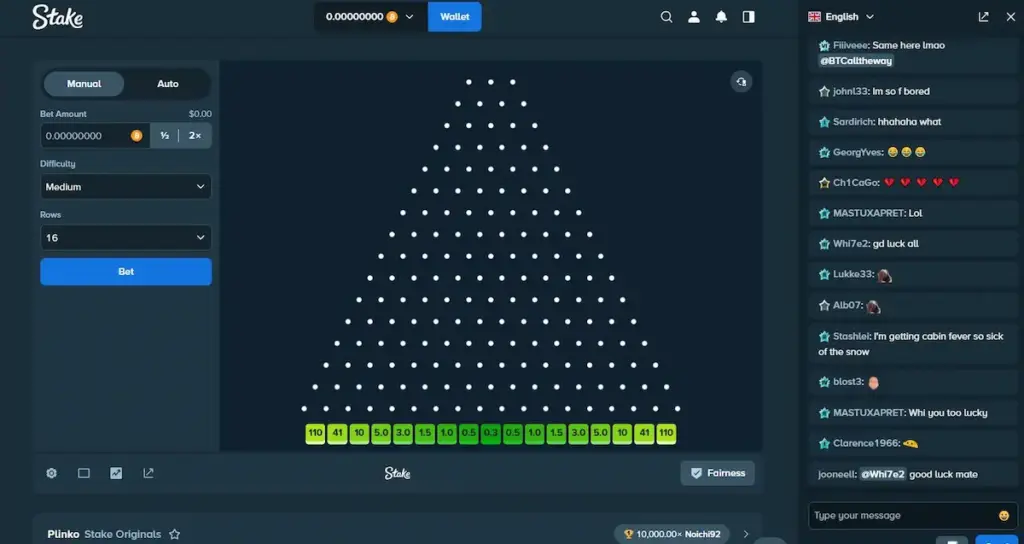
Task: Open the Stake logo home link
Action: coord(57,17)
